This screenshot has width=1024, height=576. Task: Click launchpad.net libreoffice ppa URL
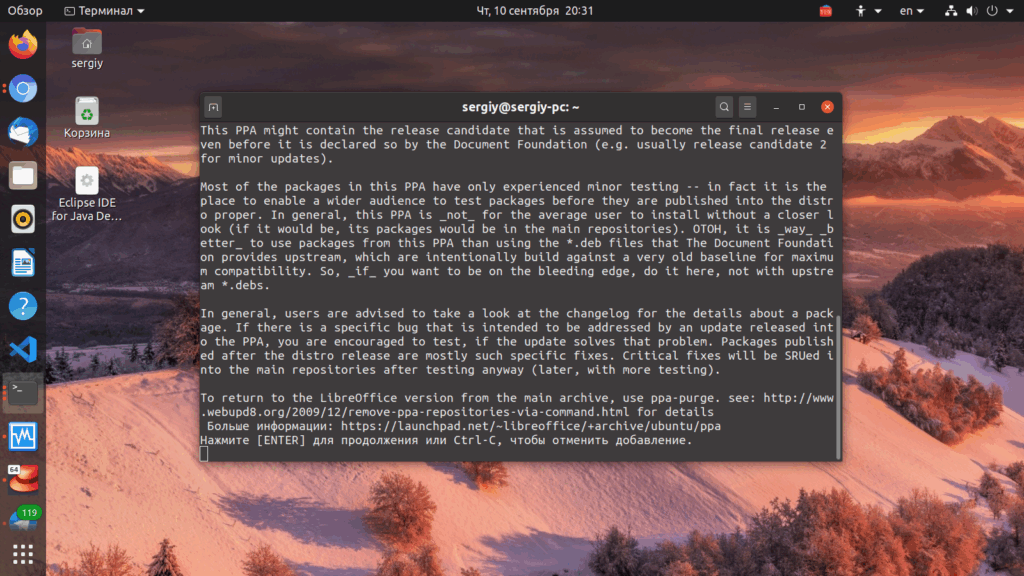tap(531, 426)
